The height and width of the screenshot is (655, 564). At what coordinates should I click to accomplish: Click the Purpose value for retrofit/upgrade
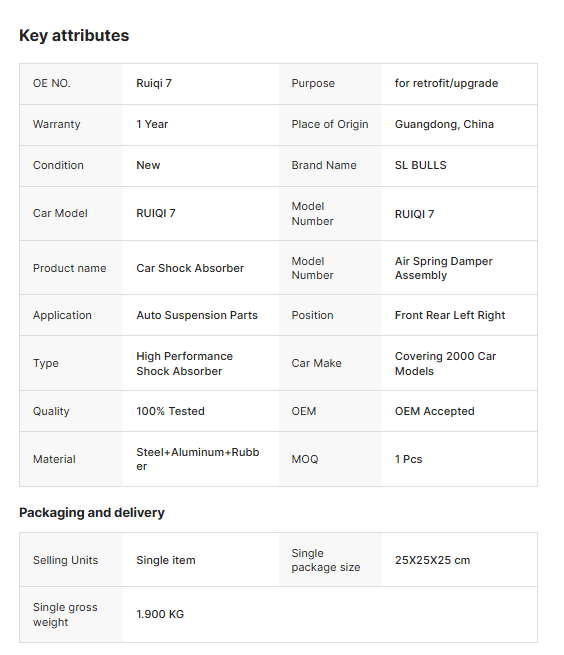pos(446,83)
